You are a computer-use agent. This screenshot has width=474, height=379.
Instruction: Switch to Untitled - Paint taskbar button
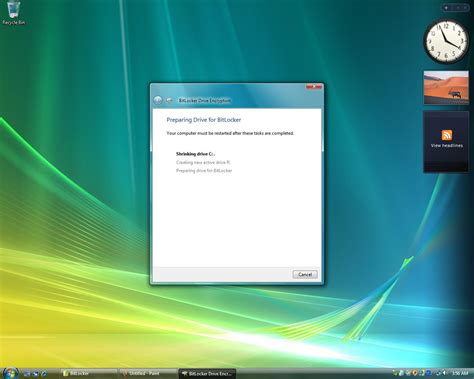tap(148, 374)
